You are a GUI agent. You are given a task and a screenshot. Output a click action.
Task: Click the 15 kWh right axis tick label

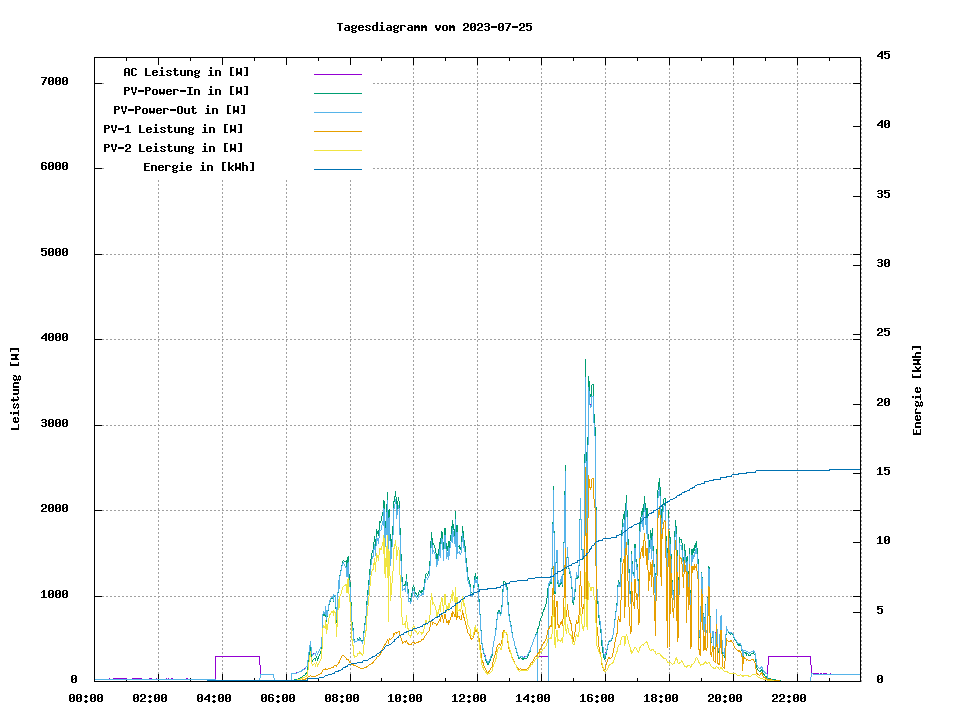[x=883, y=471]
